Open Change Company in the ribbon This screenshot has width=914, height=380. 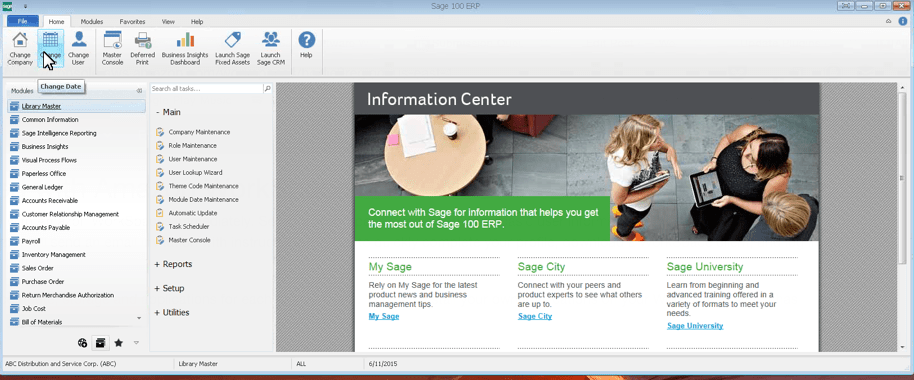coord(20,48)
